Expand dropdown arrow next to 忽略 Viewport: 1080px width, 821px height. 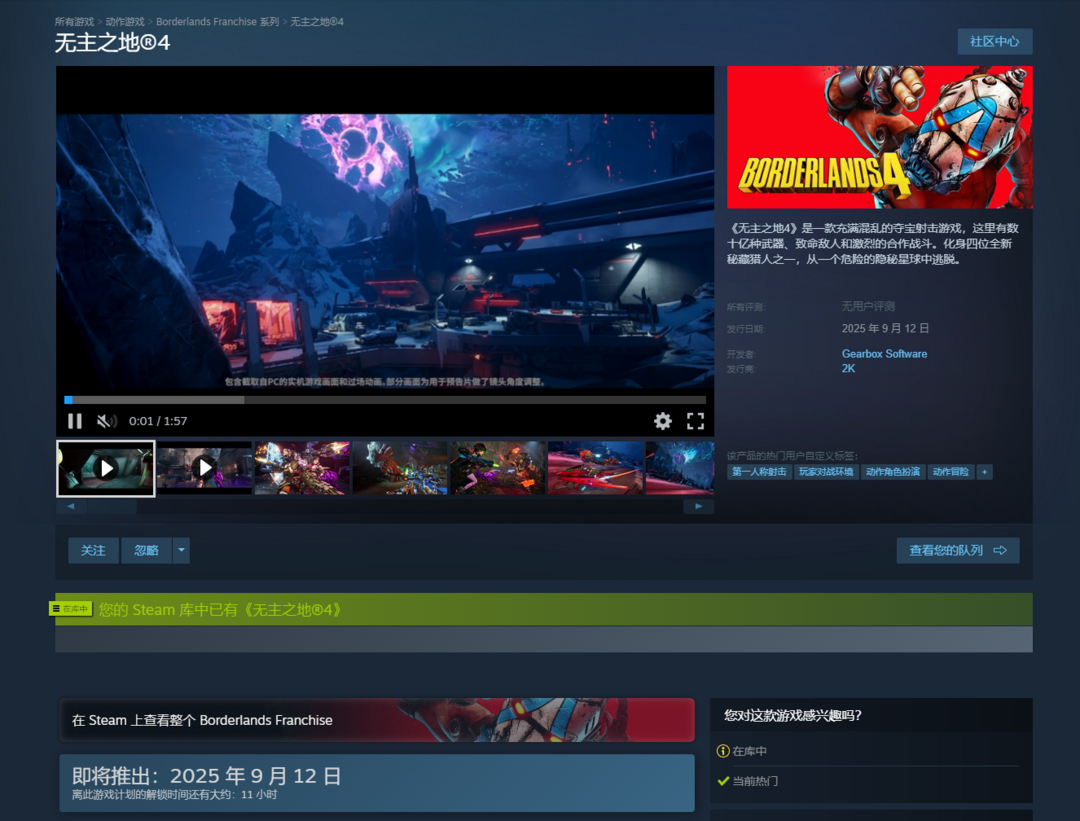(x=181, y=551)
